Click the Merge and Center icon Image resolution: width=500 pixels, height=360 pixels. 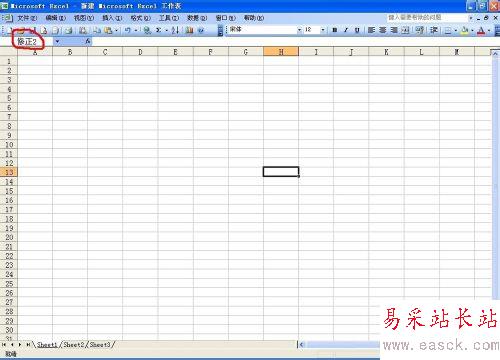click(405, 30)
